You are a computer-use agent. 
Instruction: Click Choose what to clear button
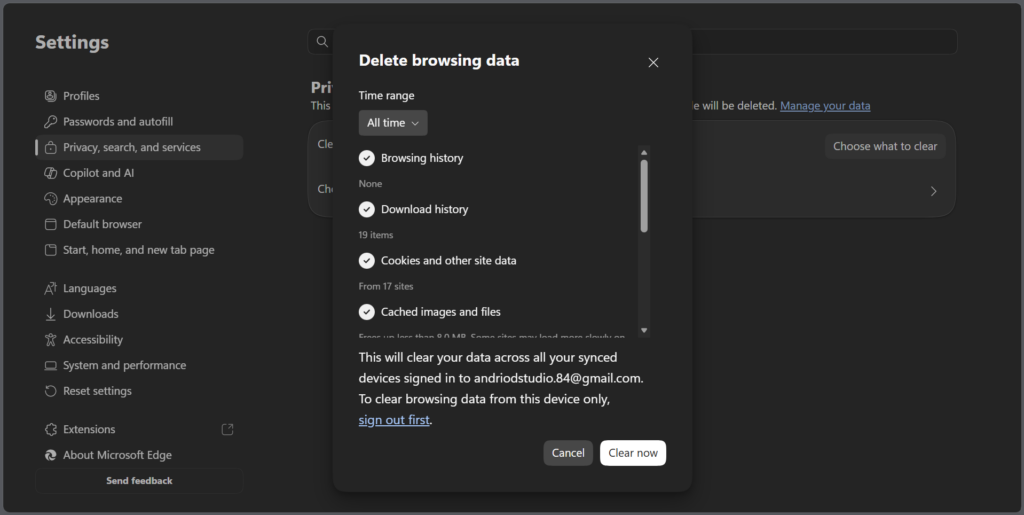885,146
